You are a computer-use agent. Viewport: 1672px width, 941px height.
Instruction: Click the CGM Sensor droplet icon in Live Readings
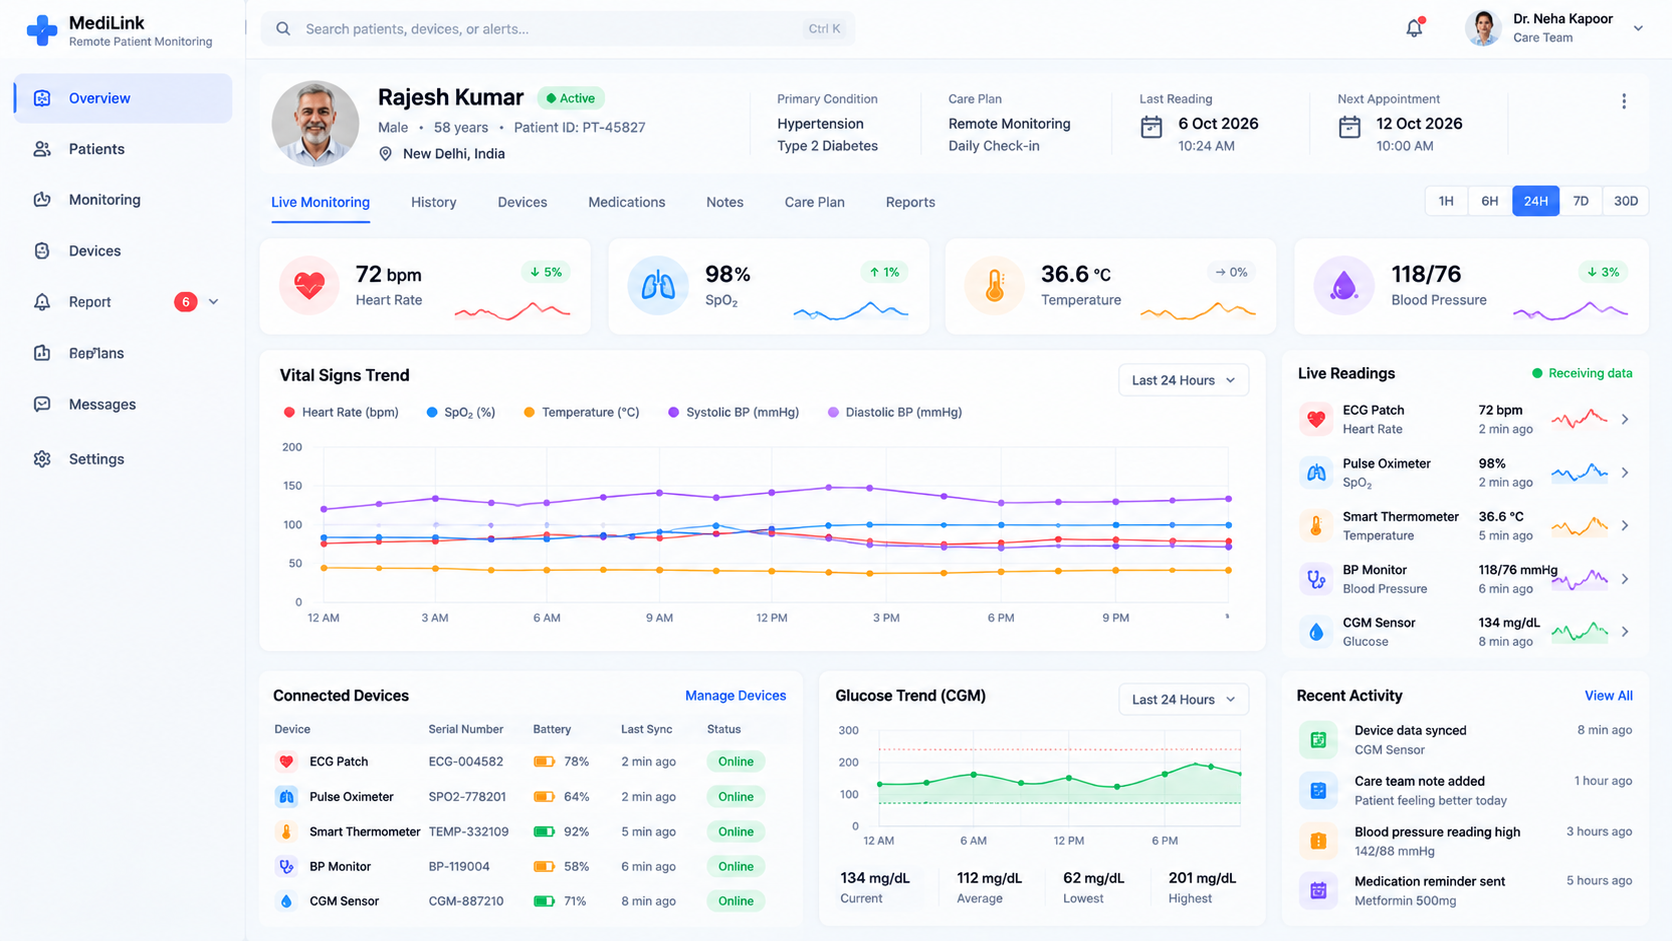pyautogui.click(x=1316, y=632)
